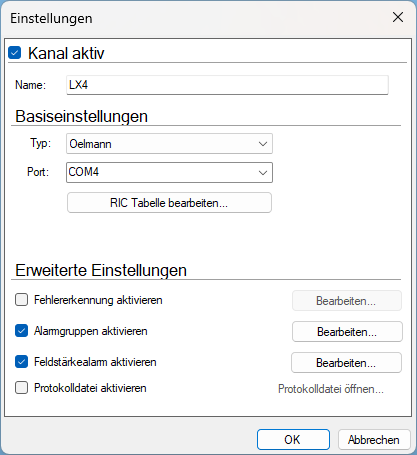Click the Name input field containing LX4
This screenshot has height=455, width=417.
tap(227, 85)
